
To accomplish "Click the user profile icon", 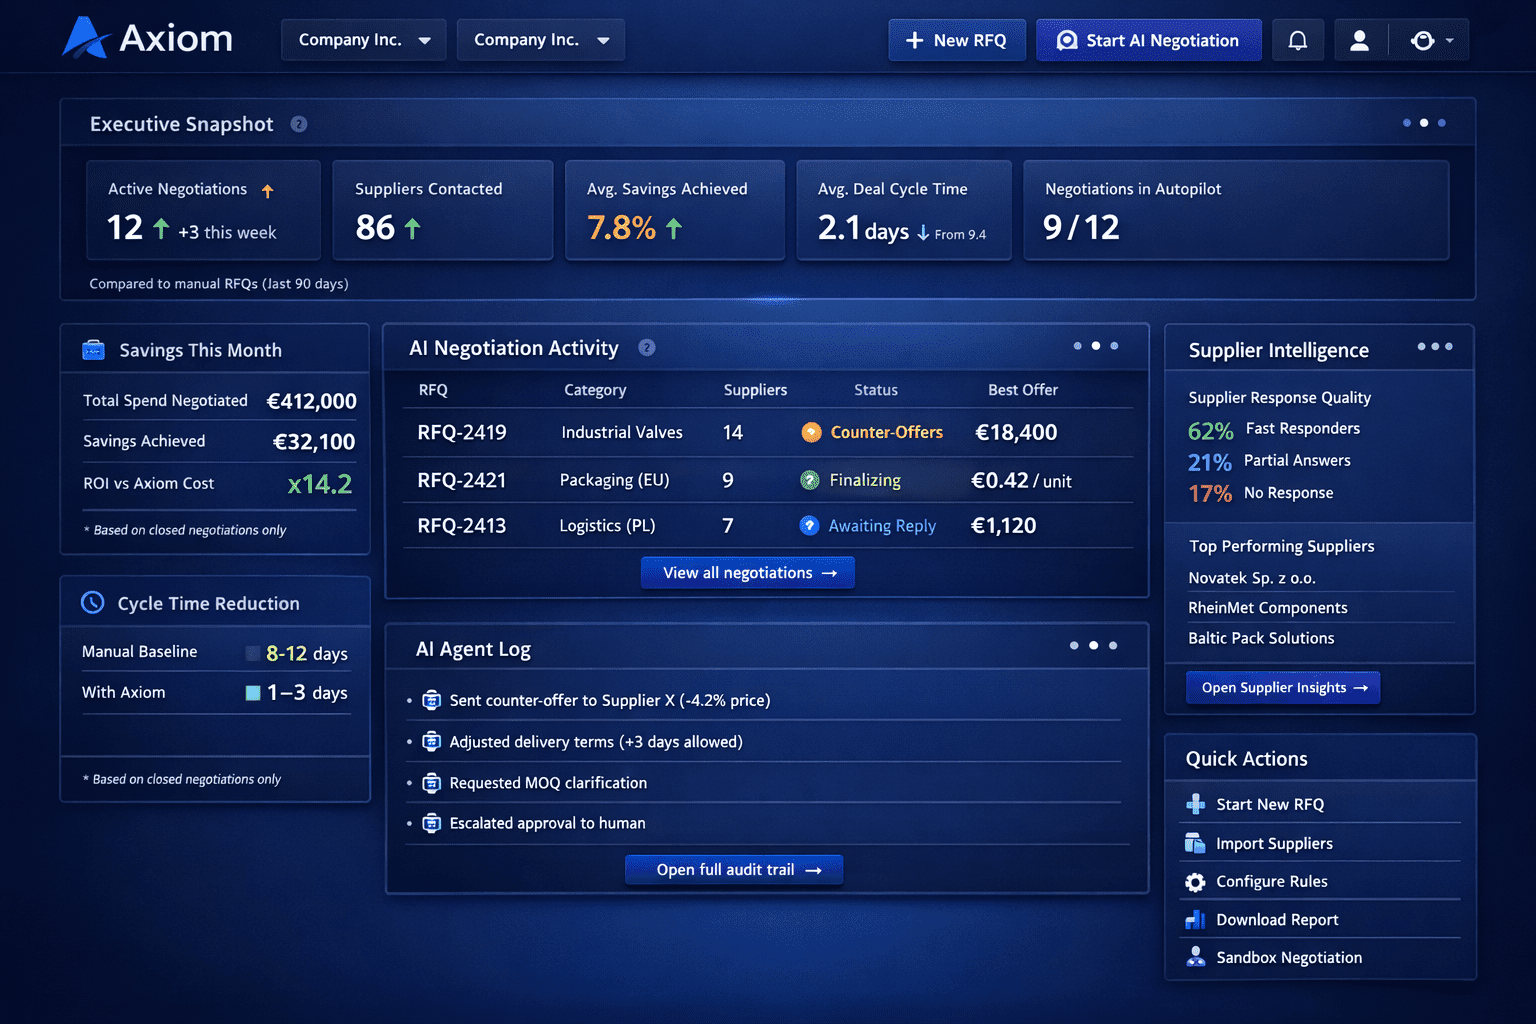I will (1359, 40).
